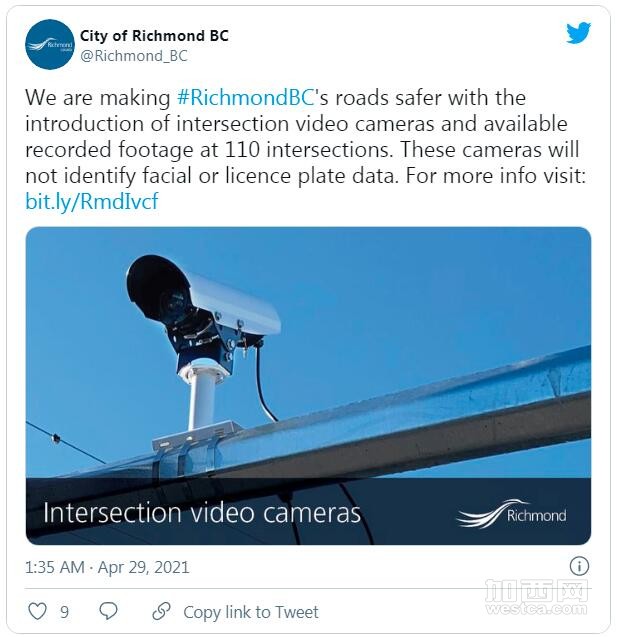Click the Intersection video cameras caption
Image resolution: width=617 pixels, height=637 pixels.
202,513
